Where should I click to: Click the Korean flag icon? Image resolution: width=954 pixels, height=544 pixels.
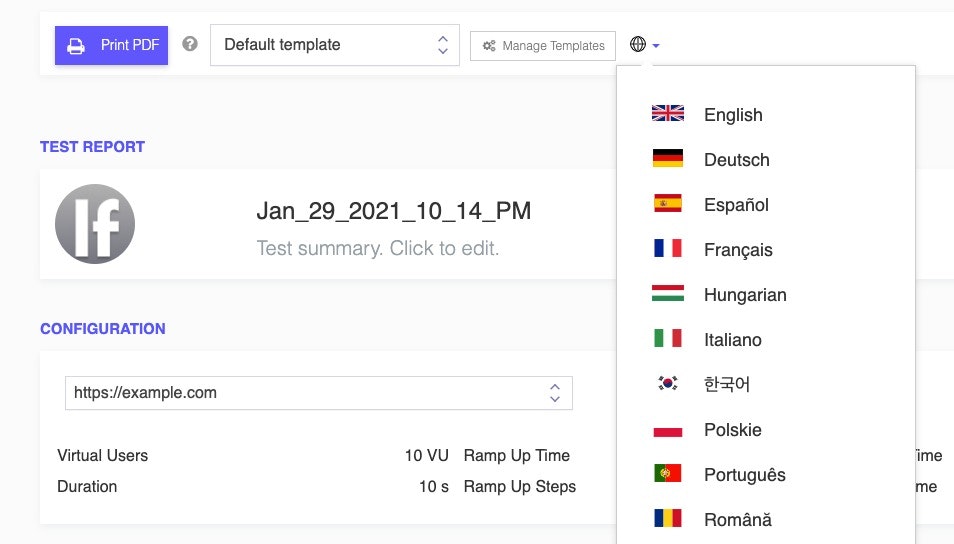667,383
